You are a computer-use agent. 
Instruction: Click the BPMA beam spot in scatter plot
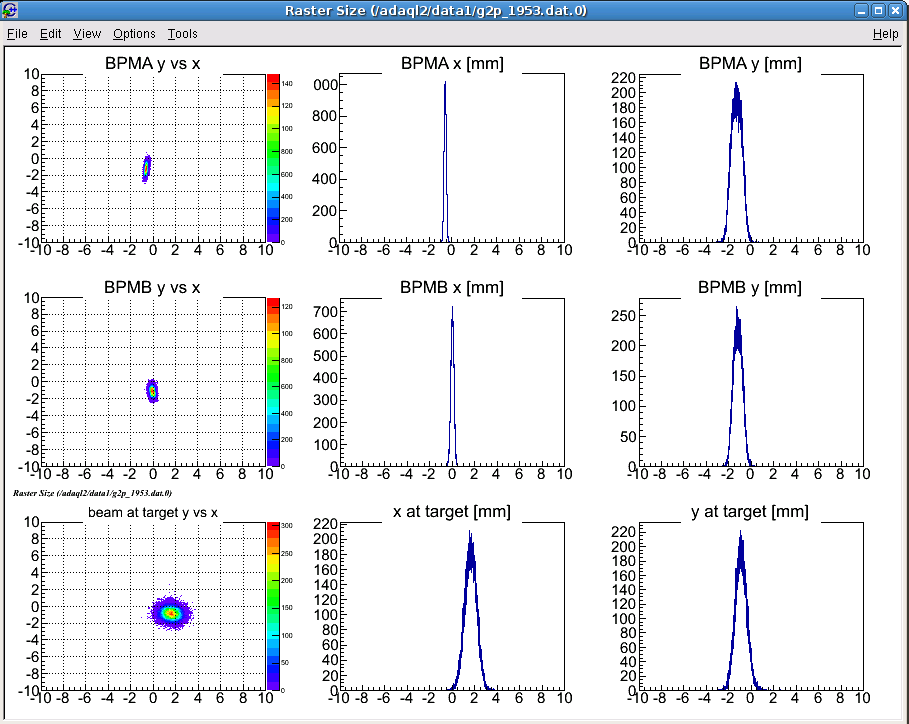[x=146, y=168]
